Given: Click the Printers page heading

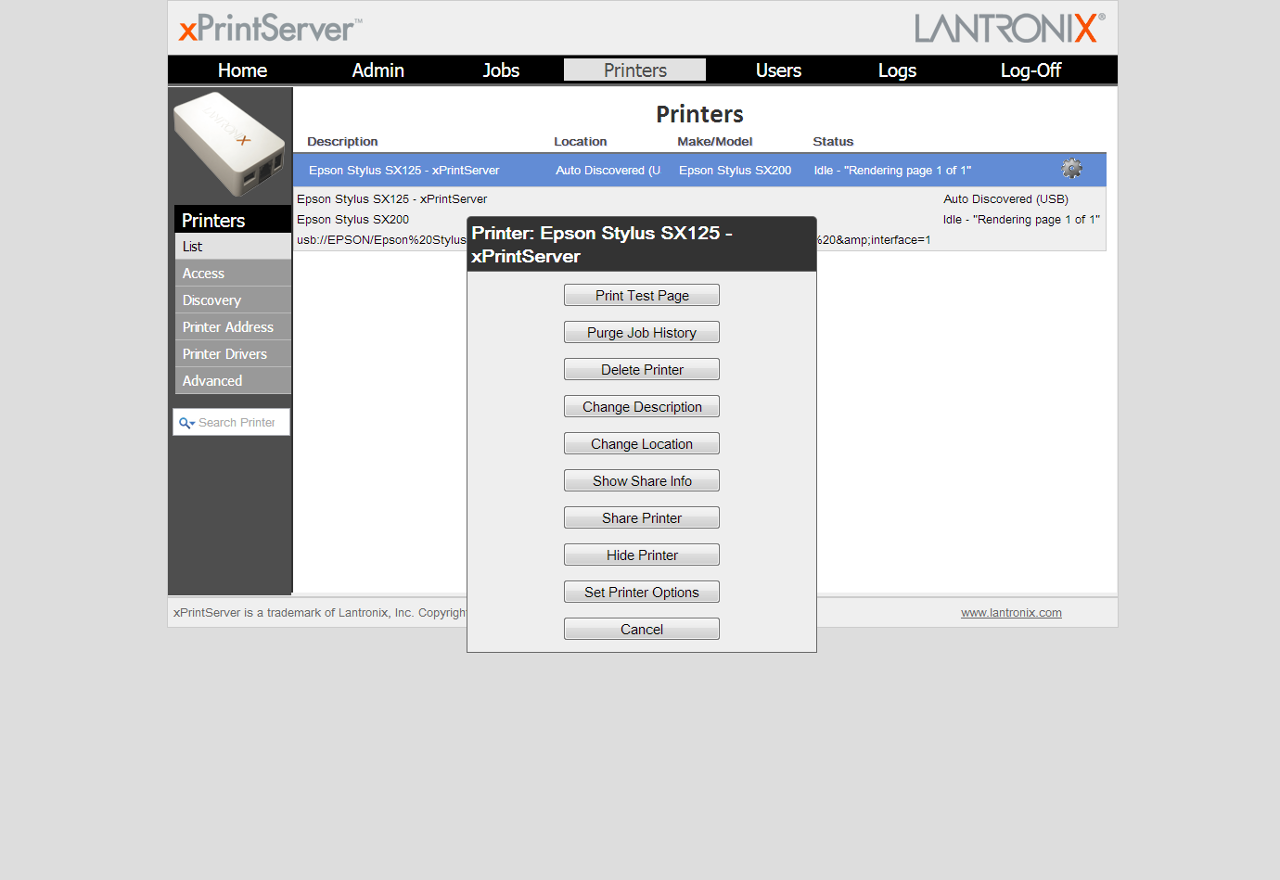Looking at the screenshot, I should point(700,114).
